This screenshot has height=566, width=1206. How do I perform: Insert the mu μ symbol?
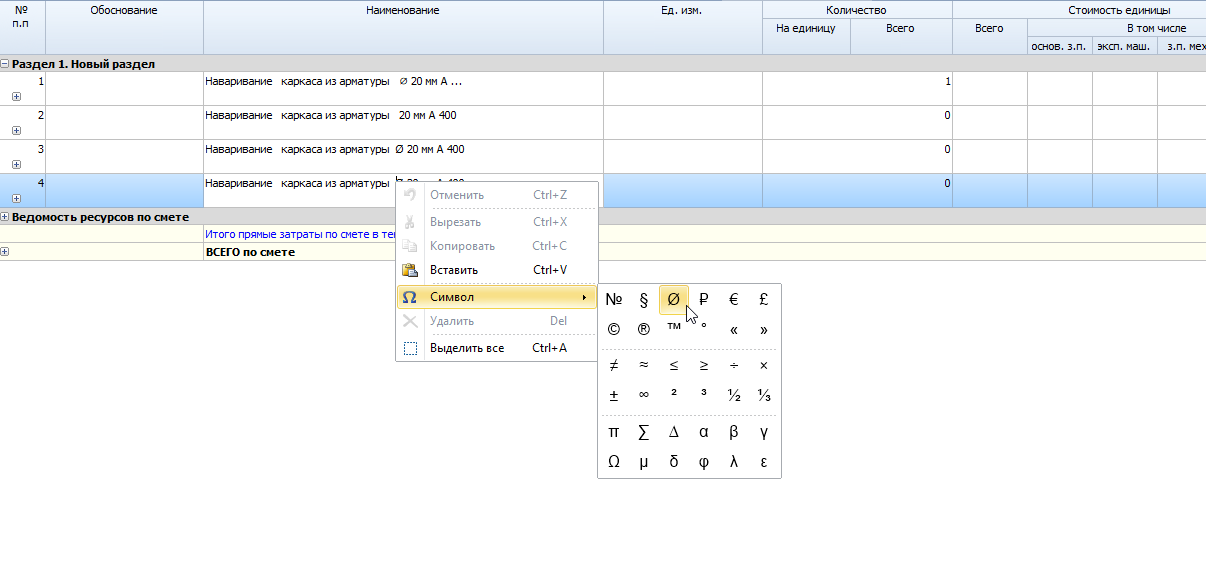click(644, 462)
